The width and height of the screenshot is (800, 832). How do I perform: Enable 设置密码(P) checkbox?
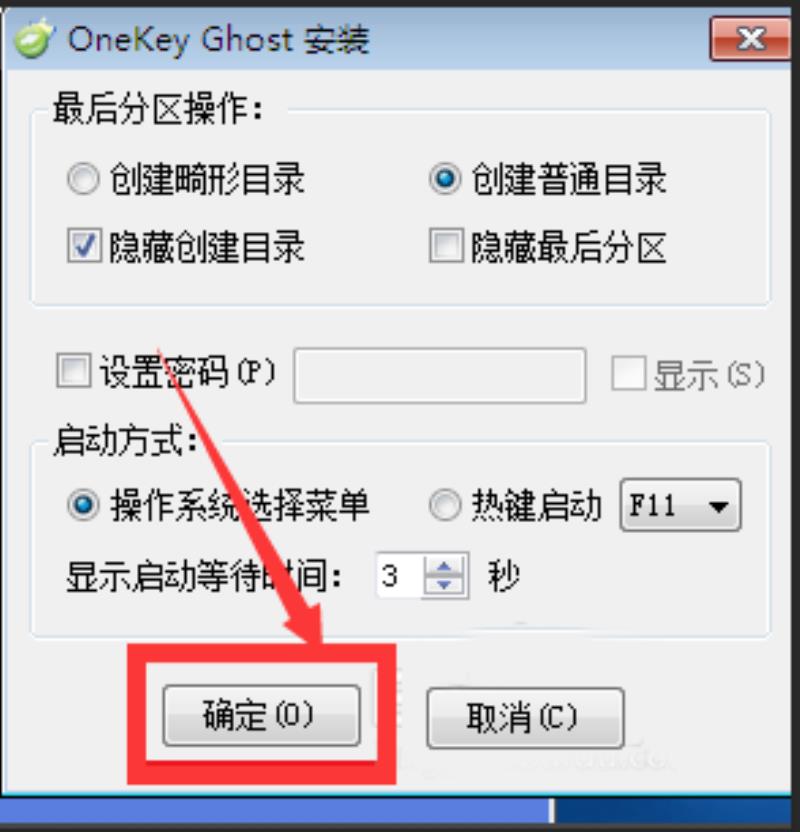tap(74, 371)
